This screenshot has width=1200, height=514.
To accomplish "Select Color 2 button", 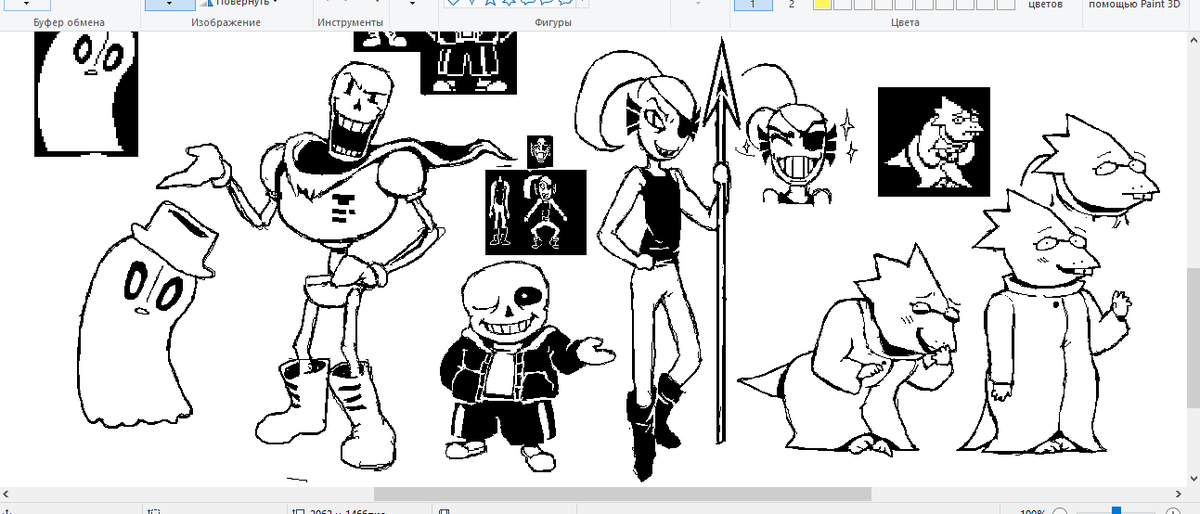I will click(x=791, y=4).
